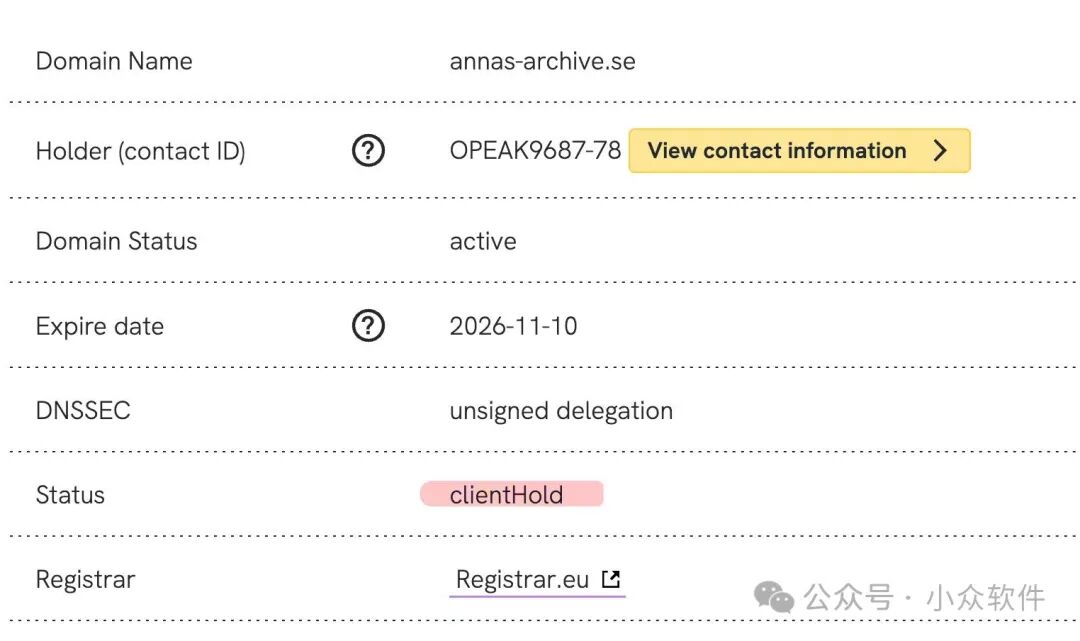This screenshot has height=641, width=1080.
Task: Click the Domain Status label
Action: tap(116, 241)
